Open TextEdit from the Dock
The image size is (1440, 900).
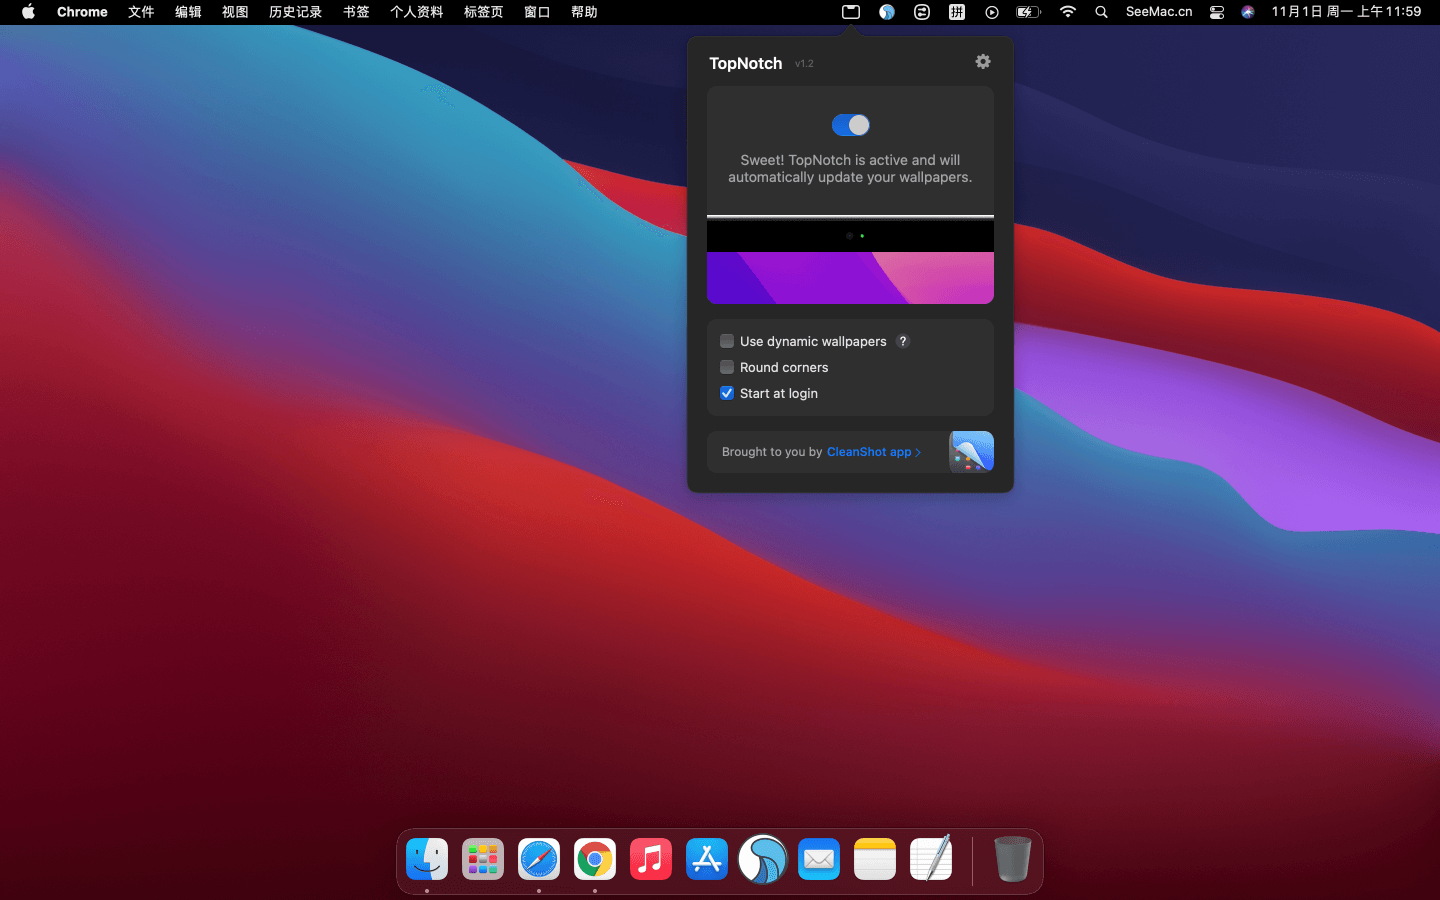931,859
